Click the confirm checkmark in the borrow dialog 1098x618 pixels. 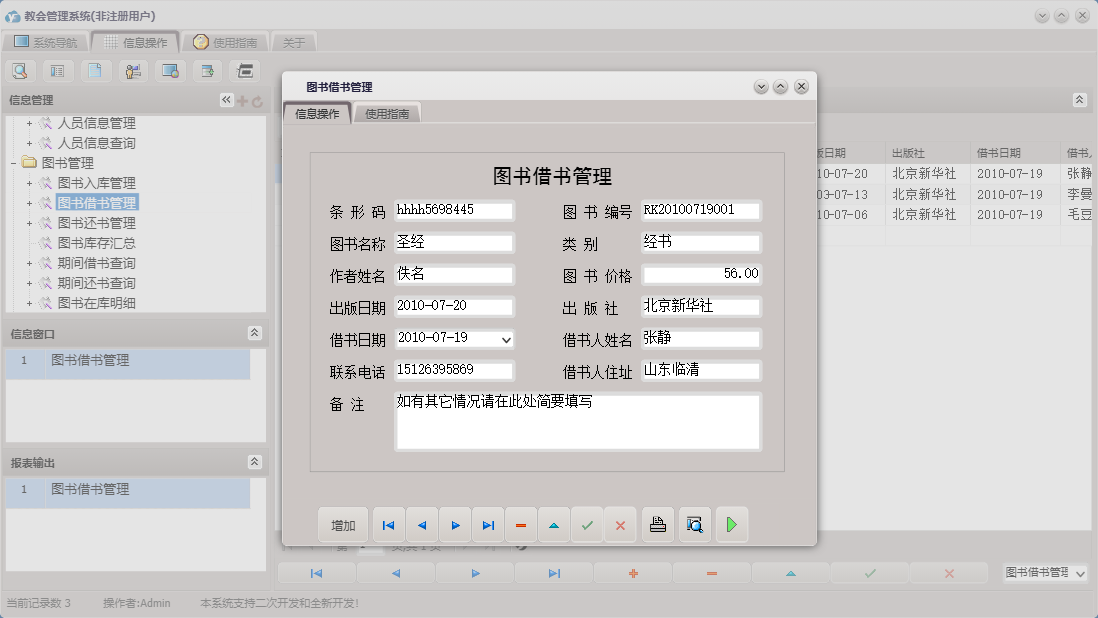click(x=588, y=524)
